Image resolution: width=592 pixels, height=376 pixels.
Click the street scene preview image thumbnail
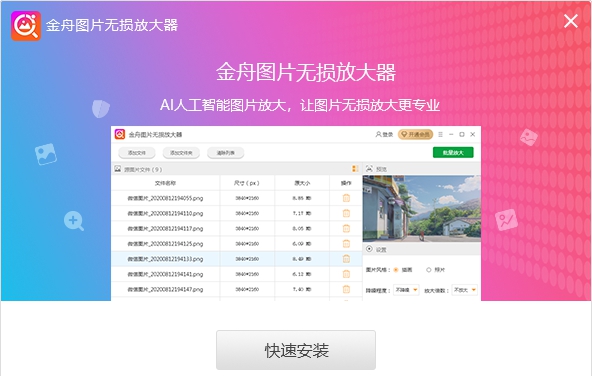tap(422, 209)
